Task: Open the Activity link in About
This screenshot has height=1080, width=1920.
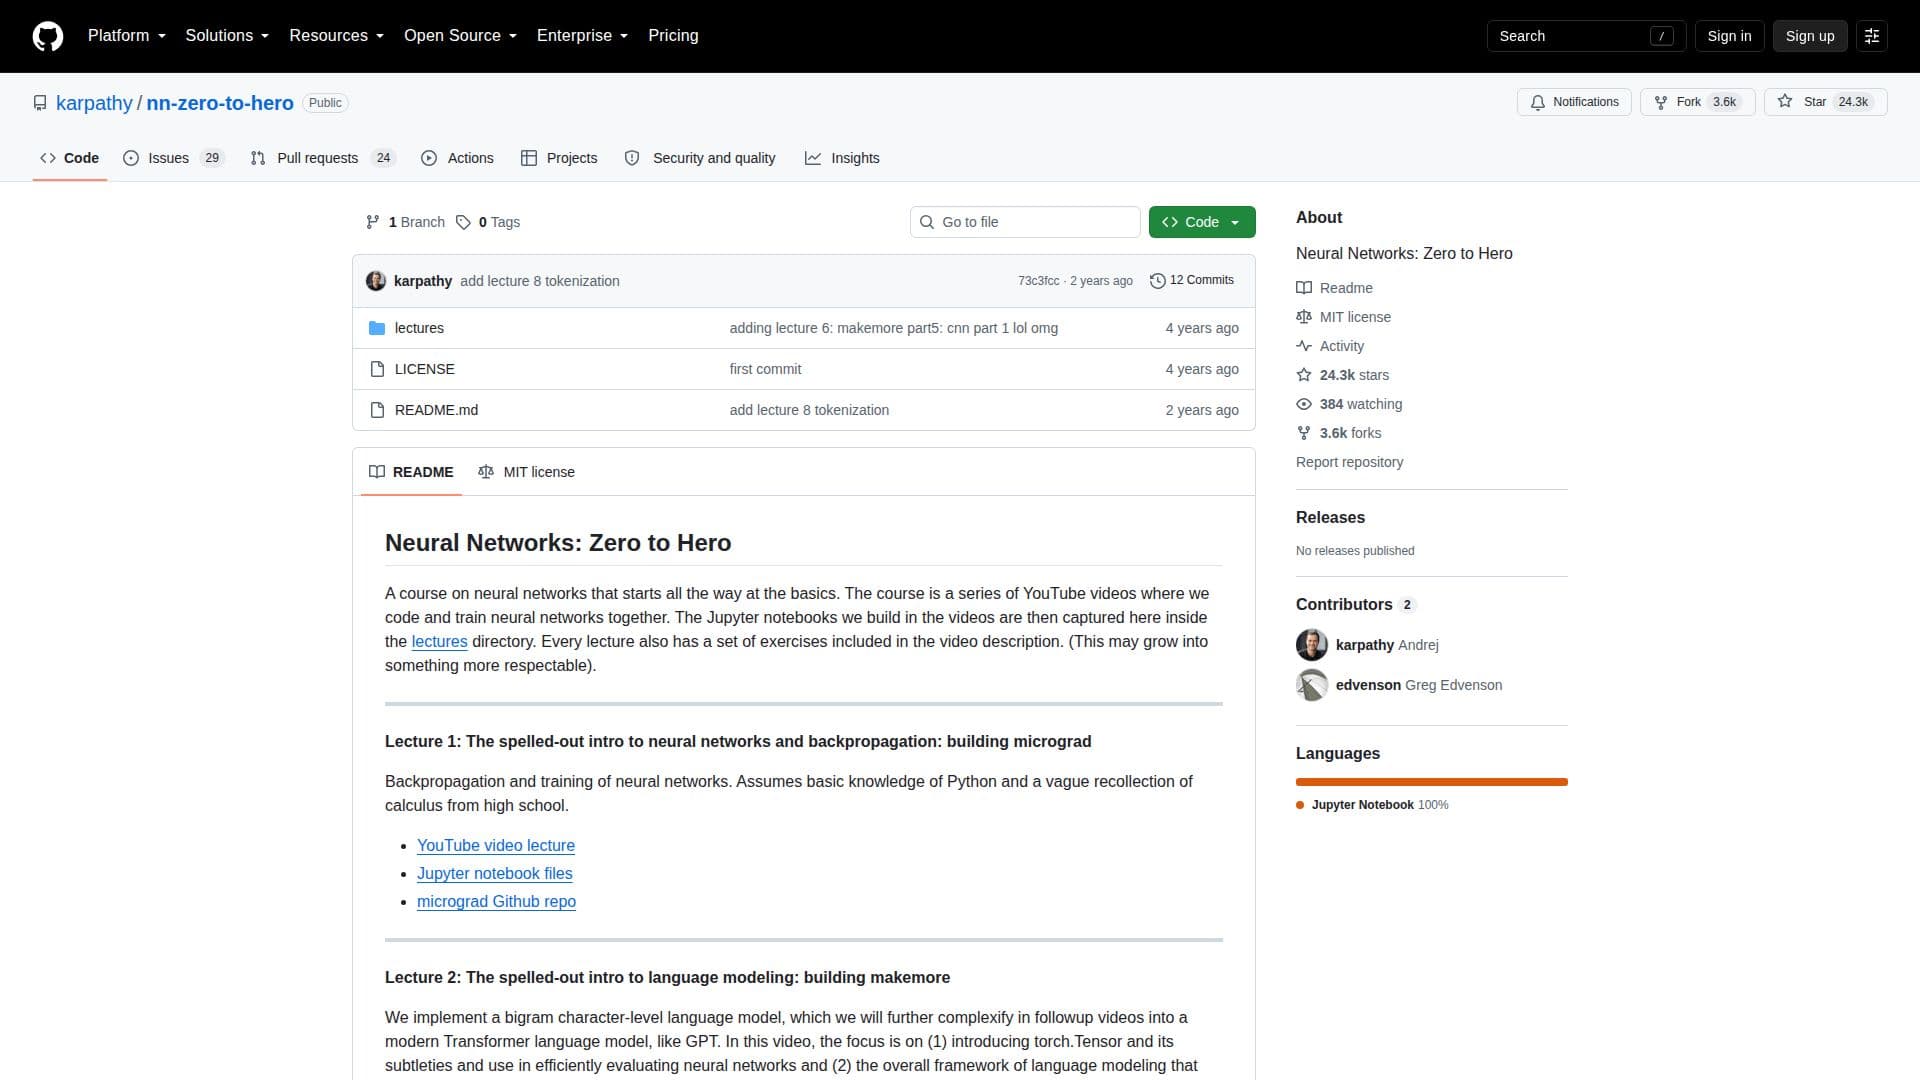Action: tap(1341, 346)
